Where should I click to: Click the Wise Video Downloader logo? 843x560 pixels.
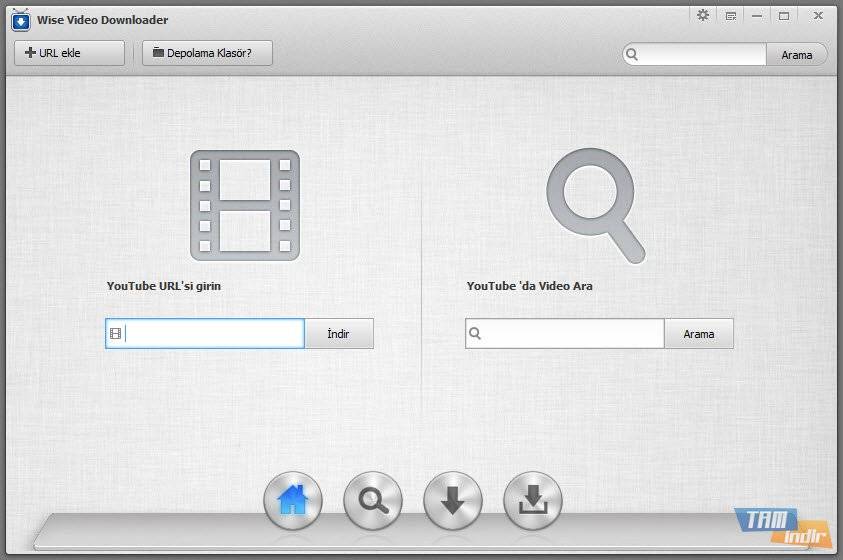pyautogui.click(x=20, y=19)
